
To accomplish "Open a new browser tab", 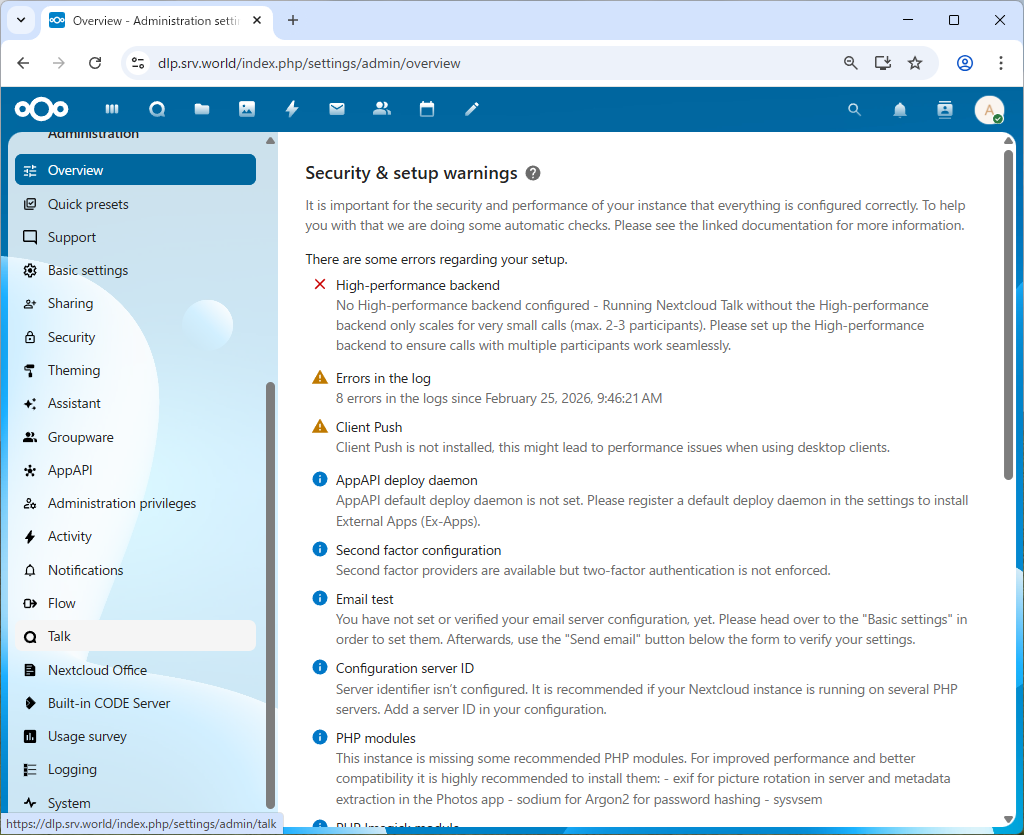I will 293,20.
